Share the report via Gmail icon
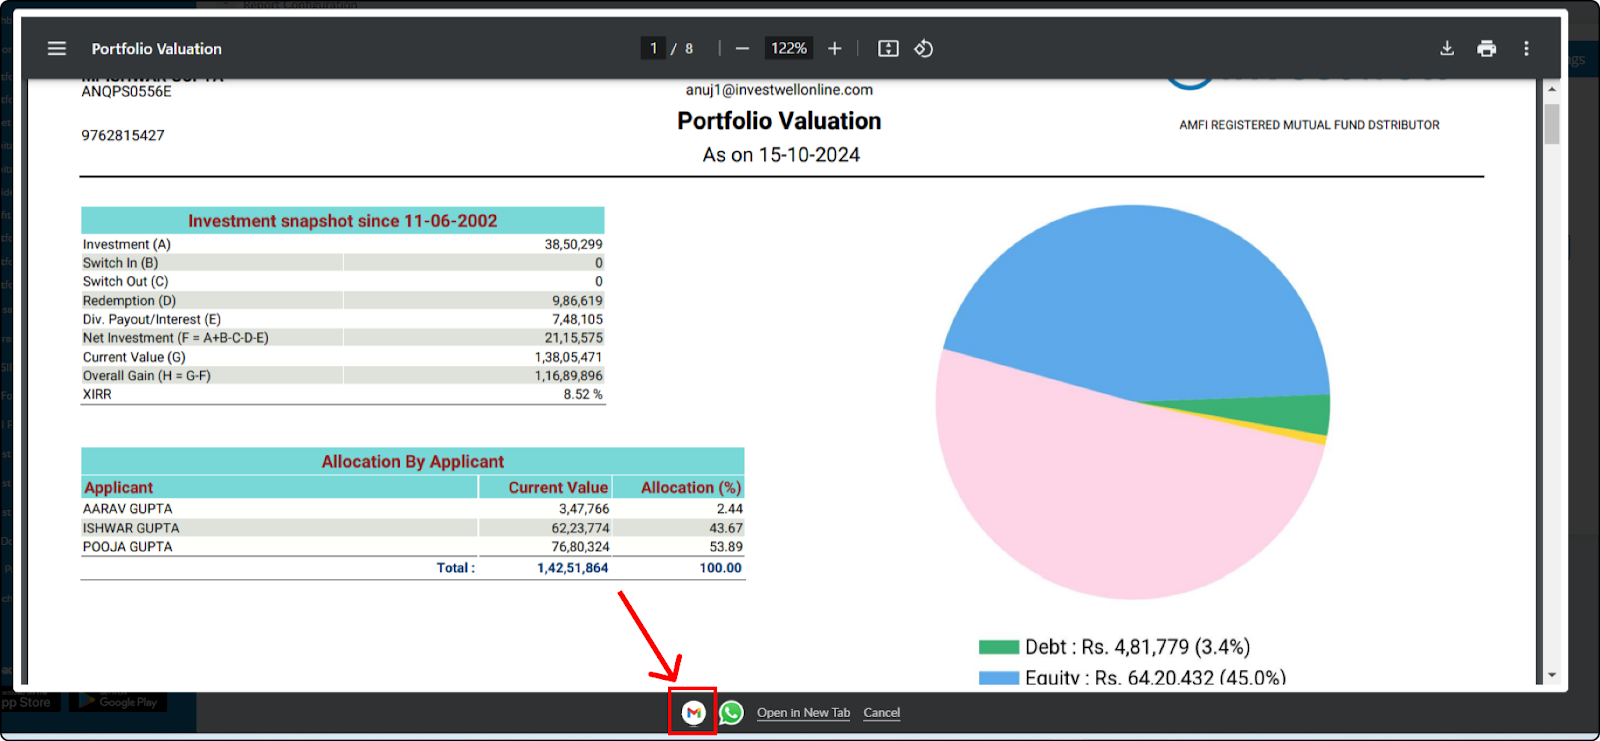Screen dimensions: 1600x741 693,712
